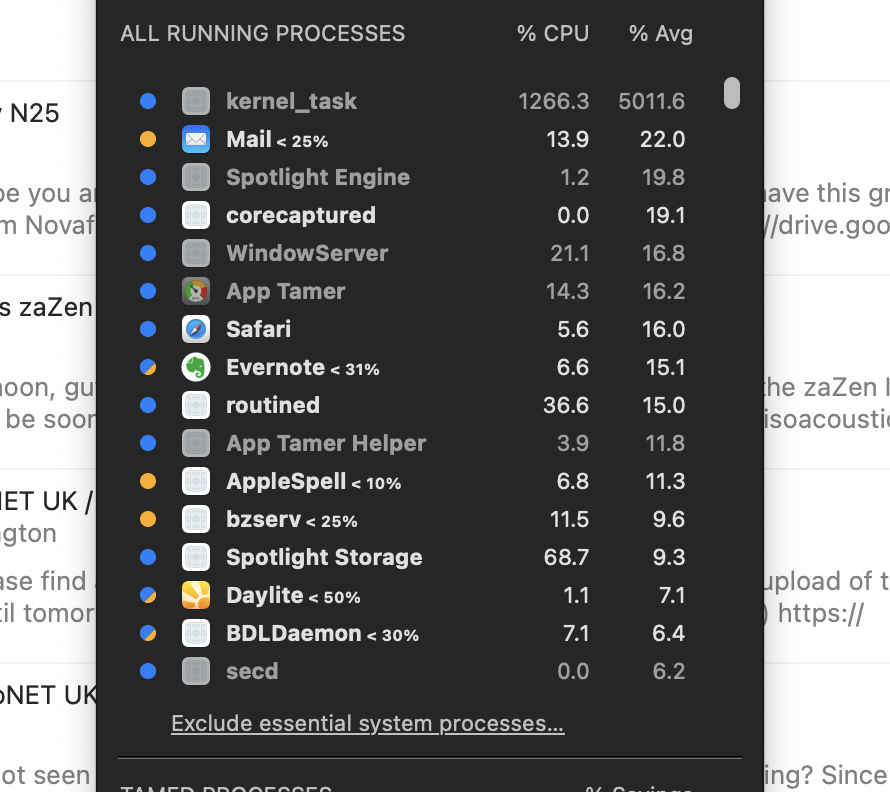Viewport: 890px width, 792px height.
Task: Click the process list scrollbar thumb
Action: pyautogui.click(x=732, y=93)
